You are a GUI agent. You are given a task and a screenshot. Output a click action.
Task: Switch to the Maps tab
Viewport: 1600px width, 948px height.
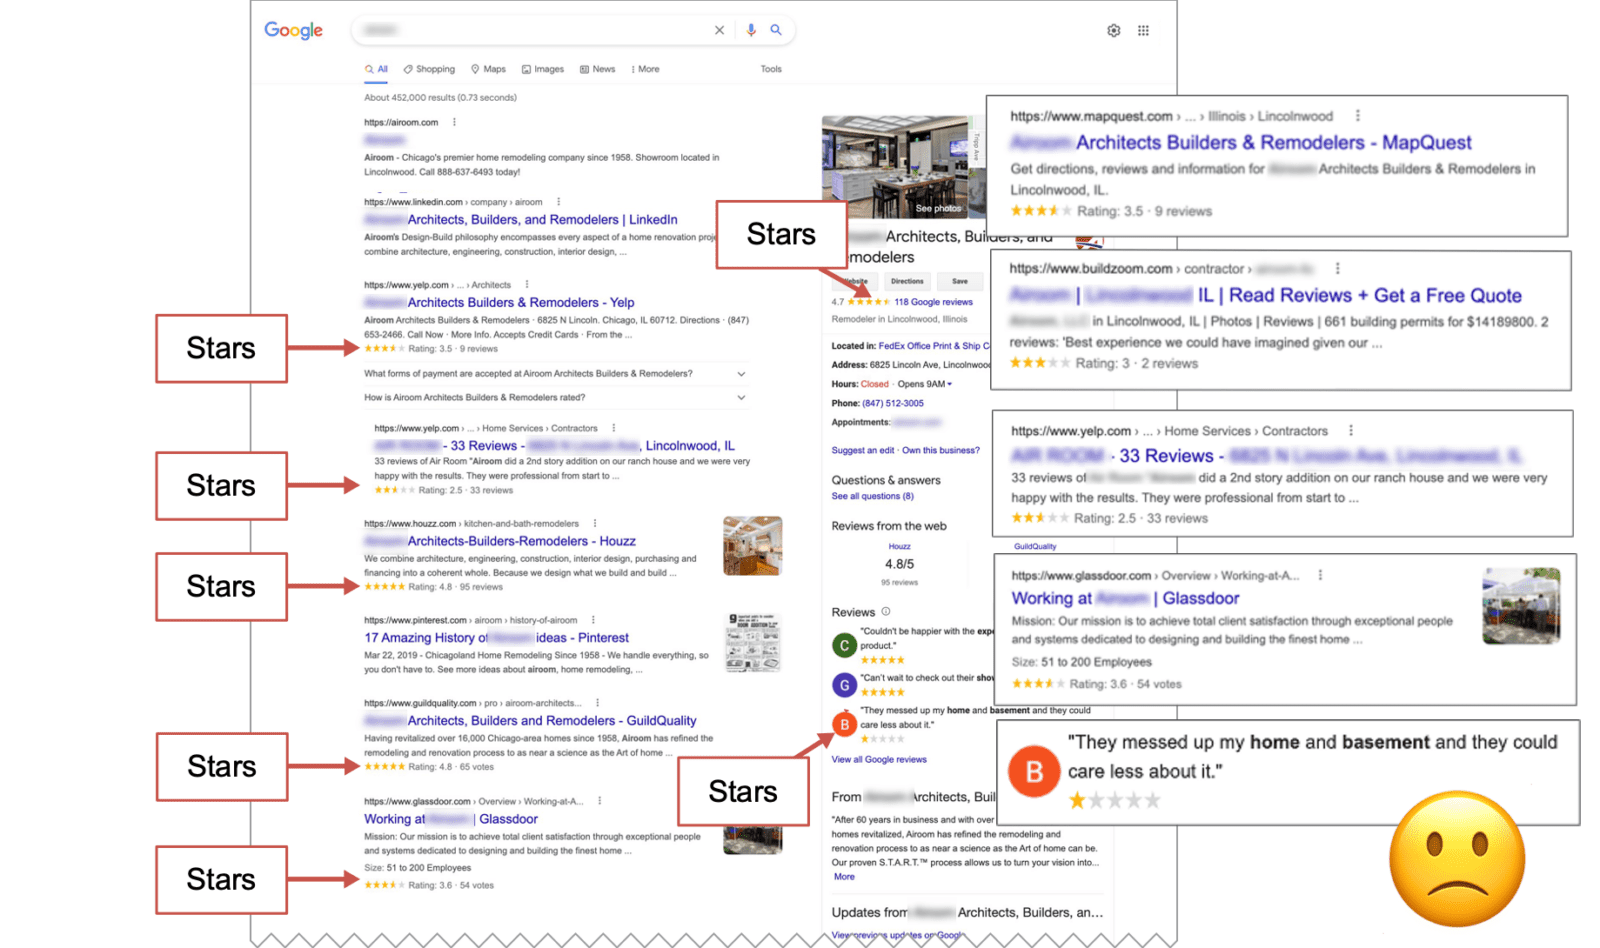pos(488,69)
